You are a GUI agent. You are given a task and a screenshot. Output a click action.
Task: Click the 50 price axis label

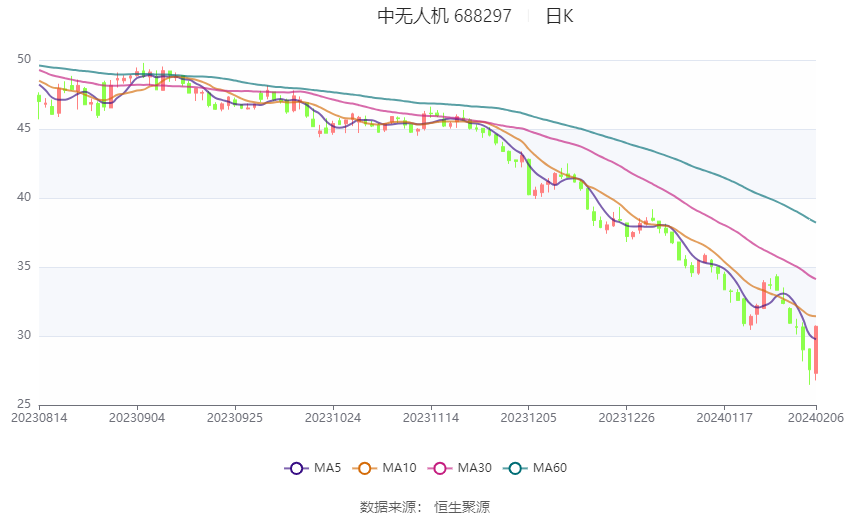[24, 60]
